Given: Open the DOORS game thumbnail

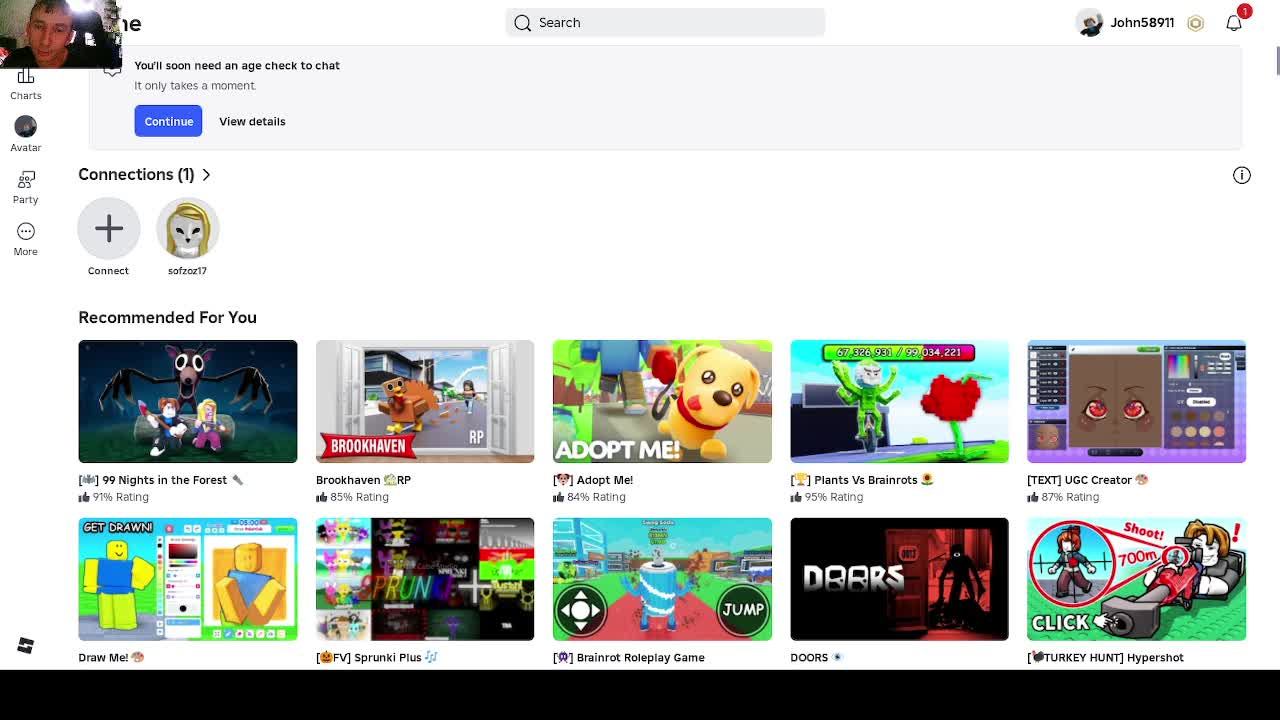Looking at the screenshot, I should [x=899, y=579].
